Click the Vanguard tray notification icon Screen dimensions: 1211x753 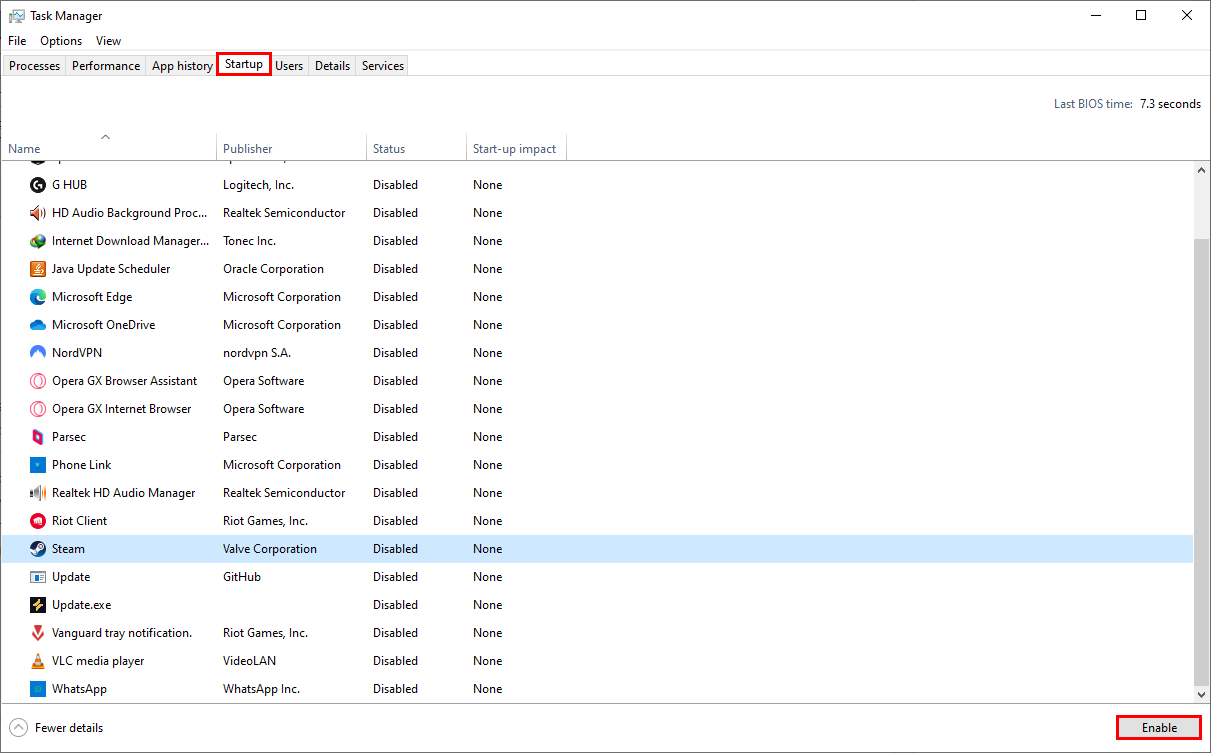point(38,633)
